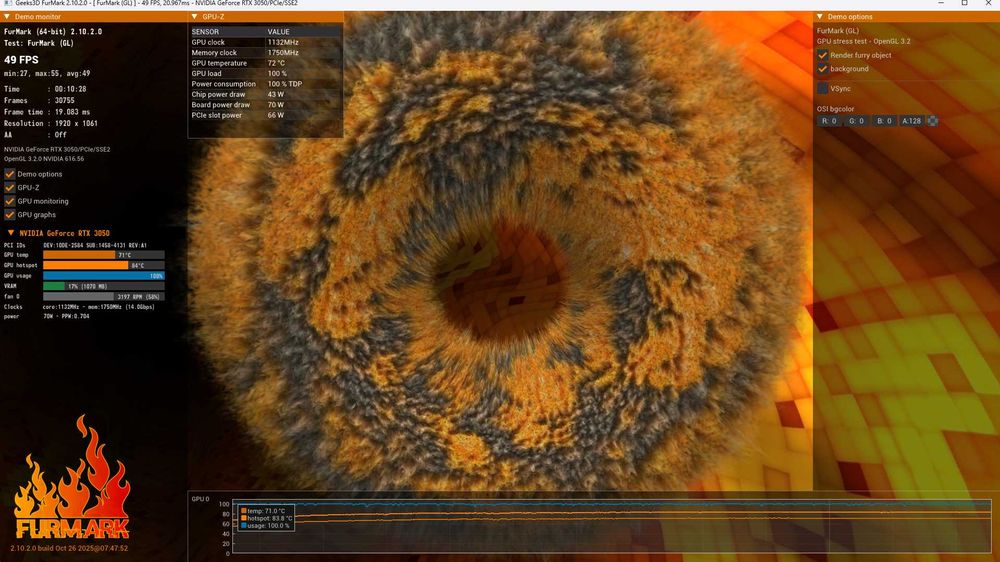1000x562 pixels.
Task: Click the power 70W - PPW line
Action: coord(47,316)
